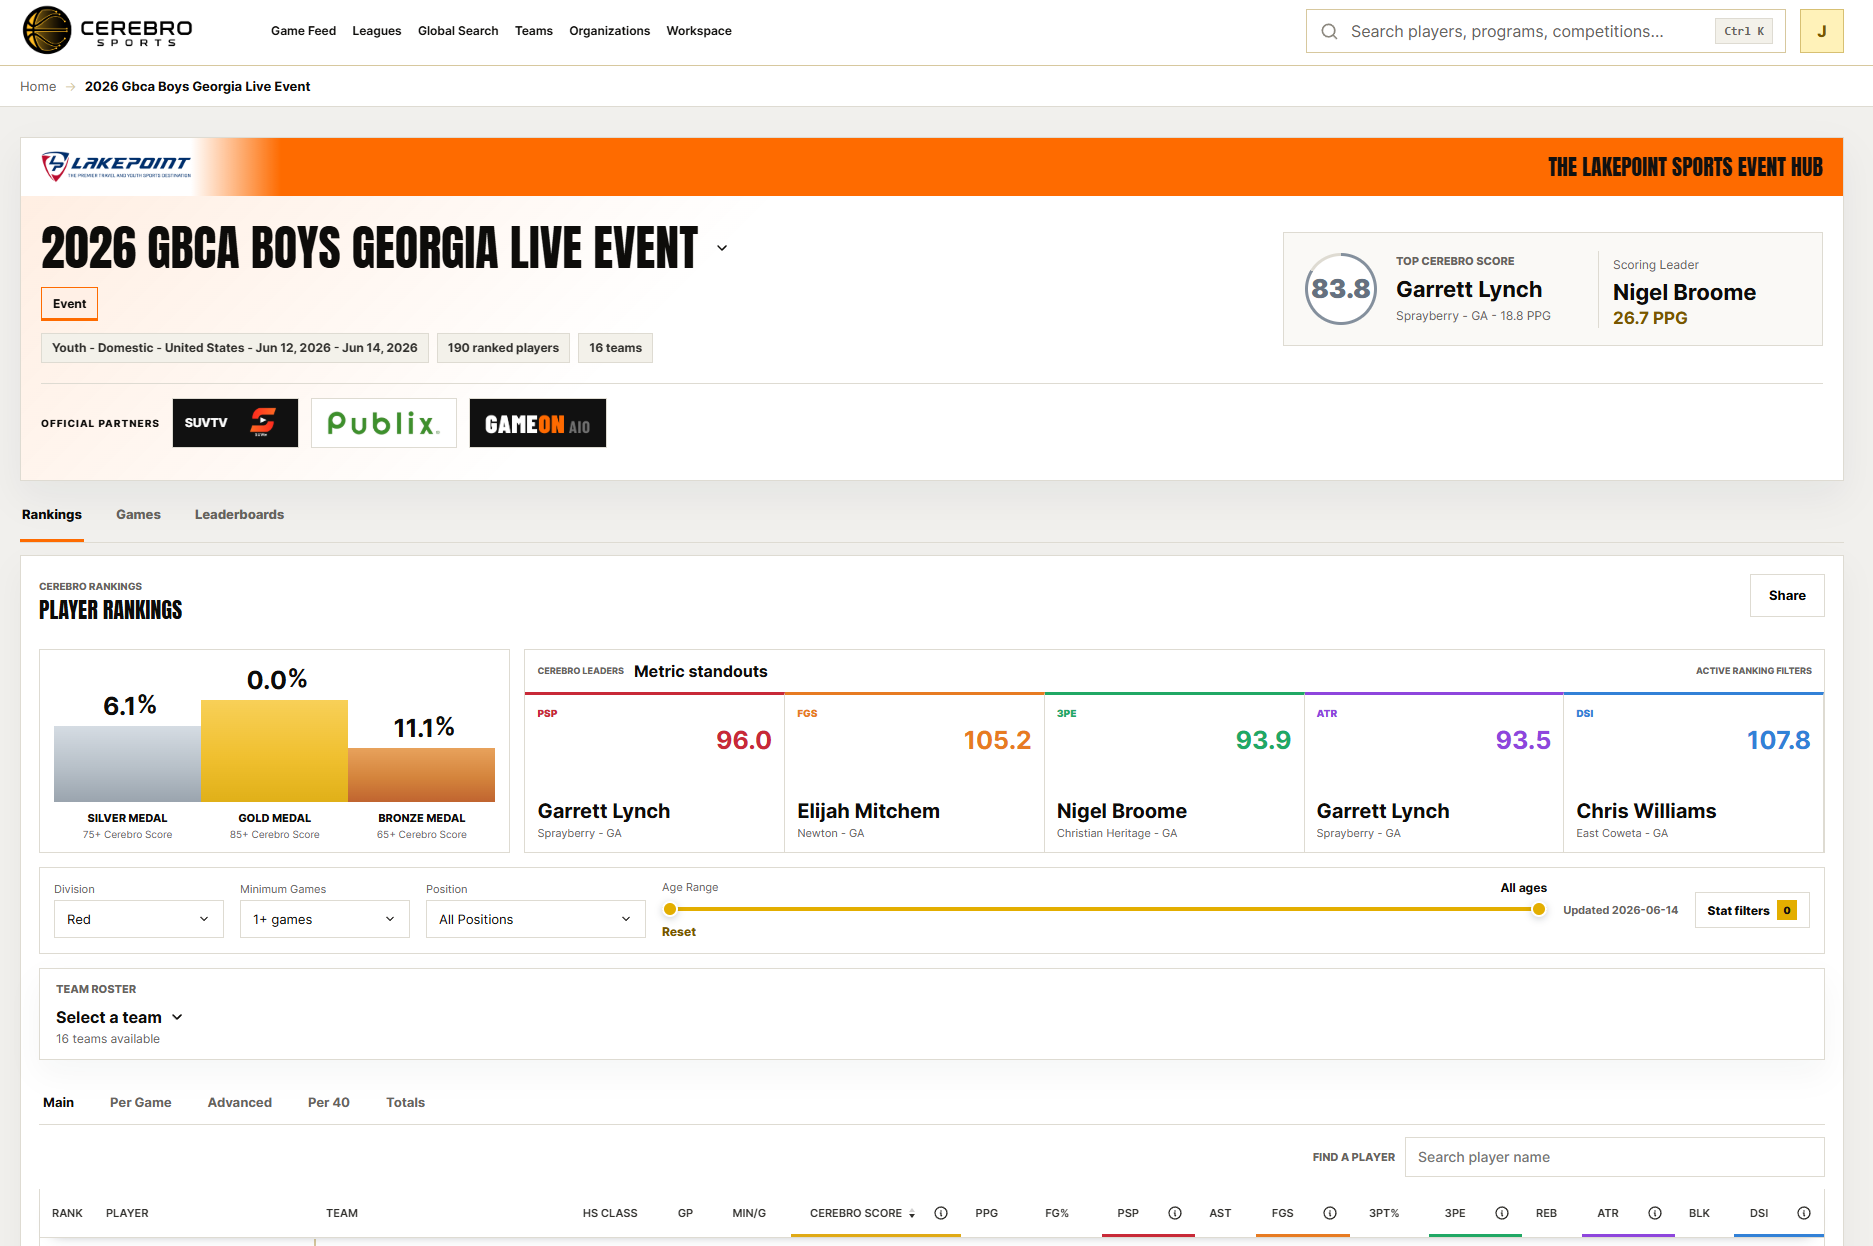
Task: Click the info icon next to PSP column
Action: pos(1175,1213)
